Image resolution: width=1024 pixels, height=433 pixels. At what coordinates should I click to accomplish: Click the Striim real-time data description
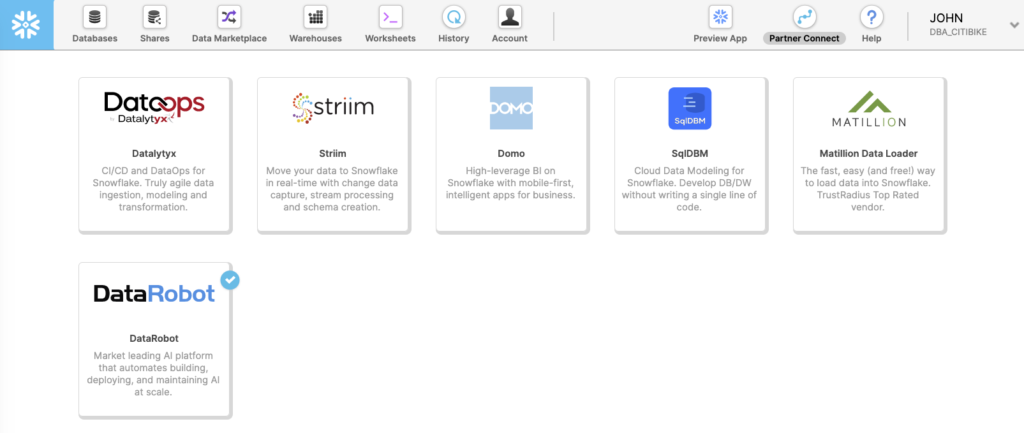pos(333,189)
